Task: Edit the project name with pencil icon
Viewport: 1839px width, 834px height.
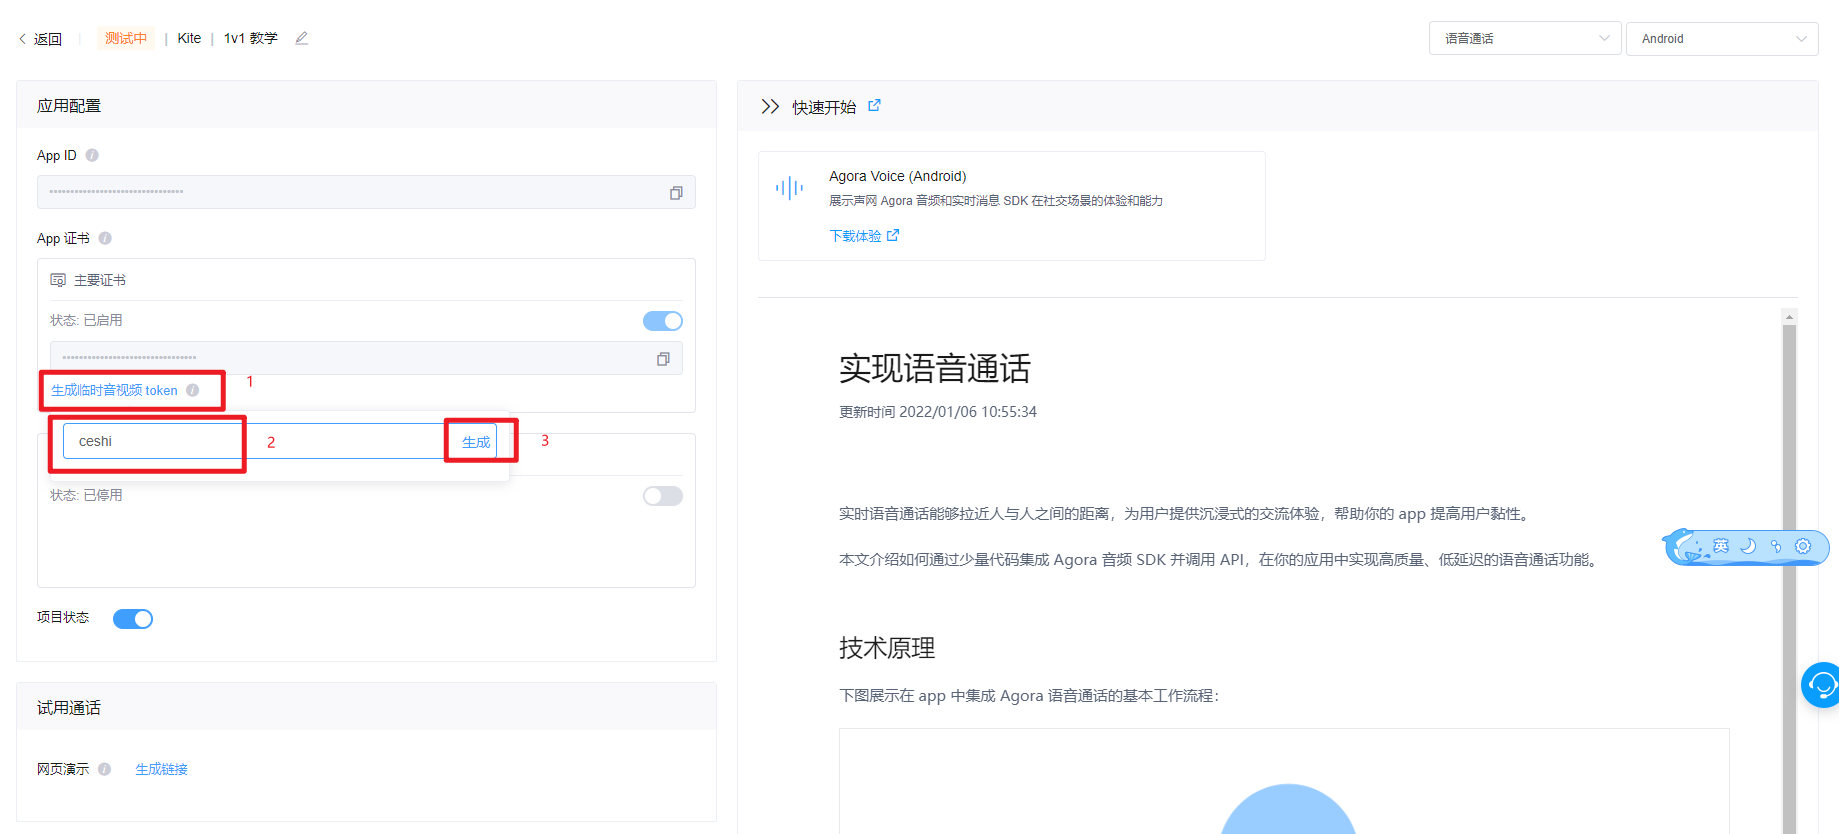Action: (x=301, y=38)
